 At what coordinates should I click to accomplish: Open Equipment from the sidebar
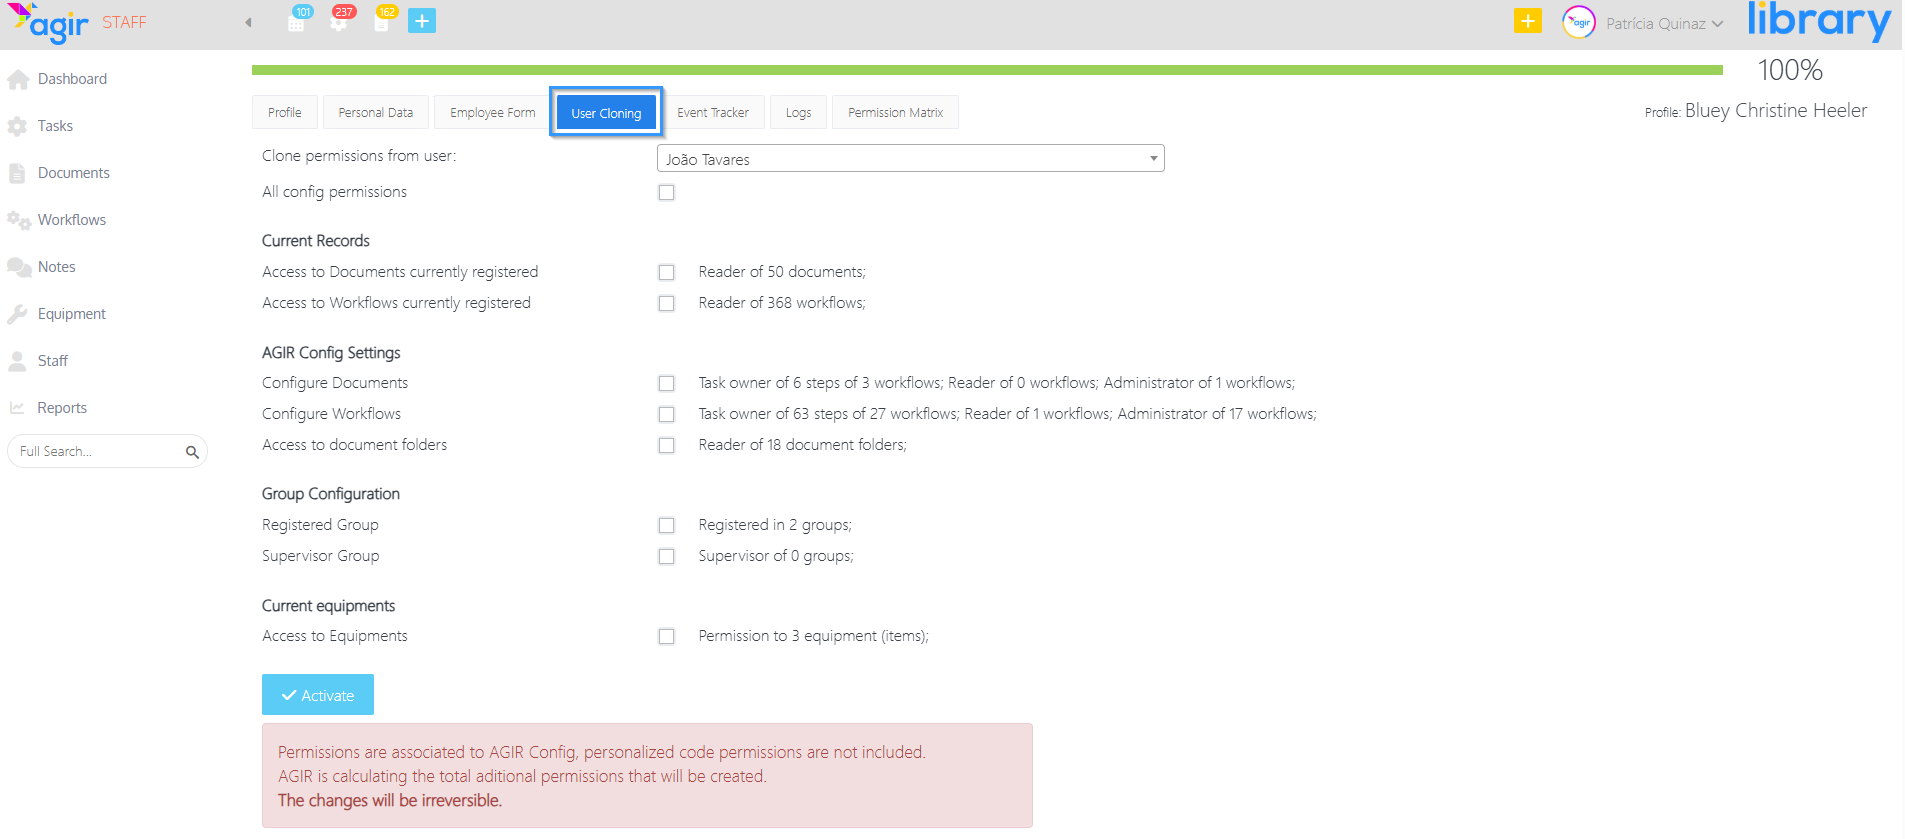pos(72,314)
